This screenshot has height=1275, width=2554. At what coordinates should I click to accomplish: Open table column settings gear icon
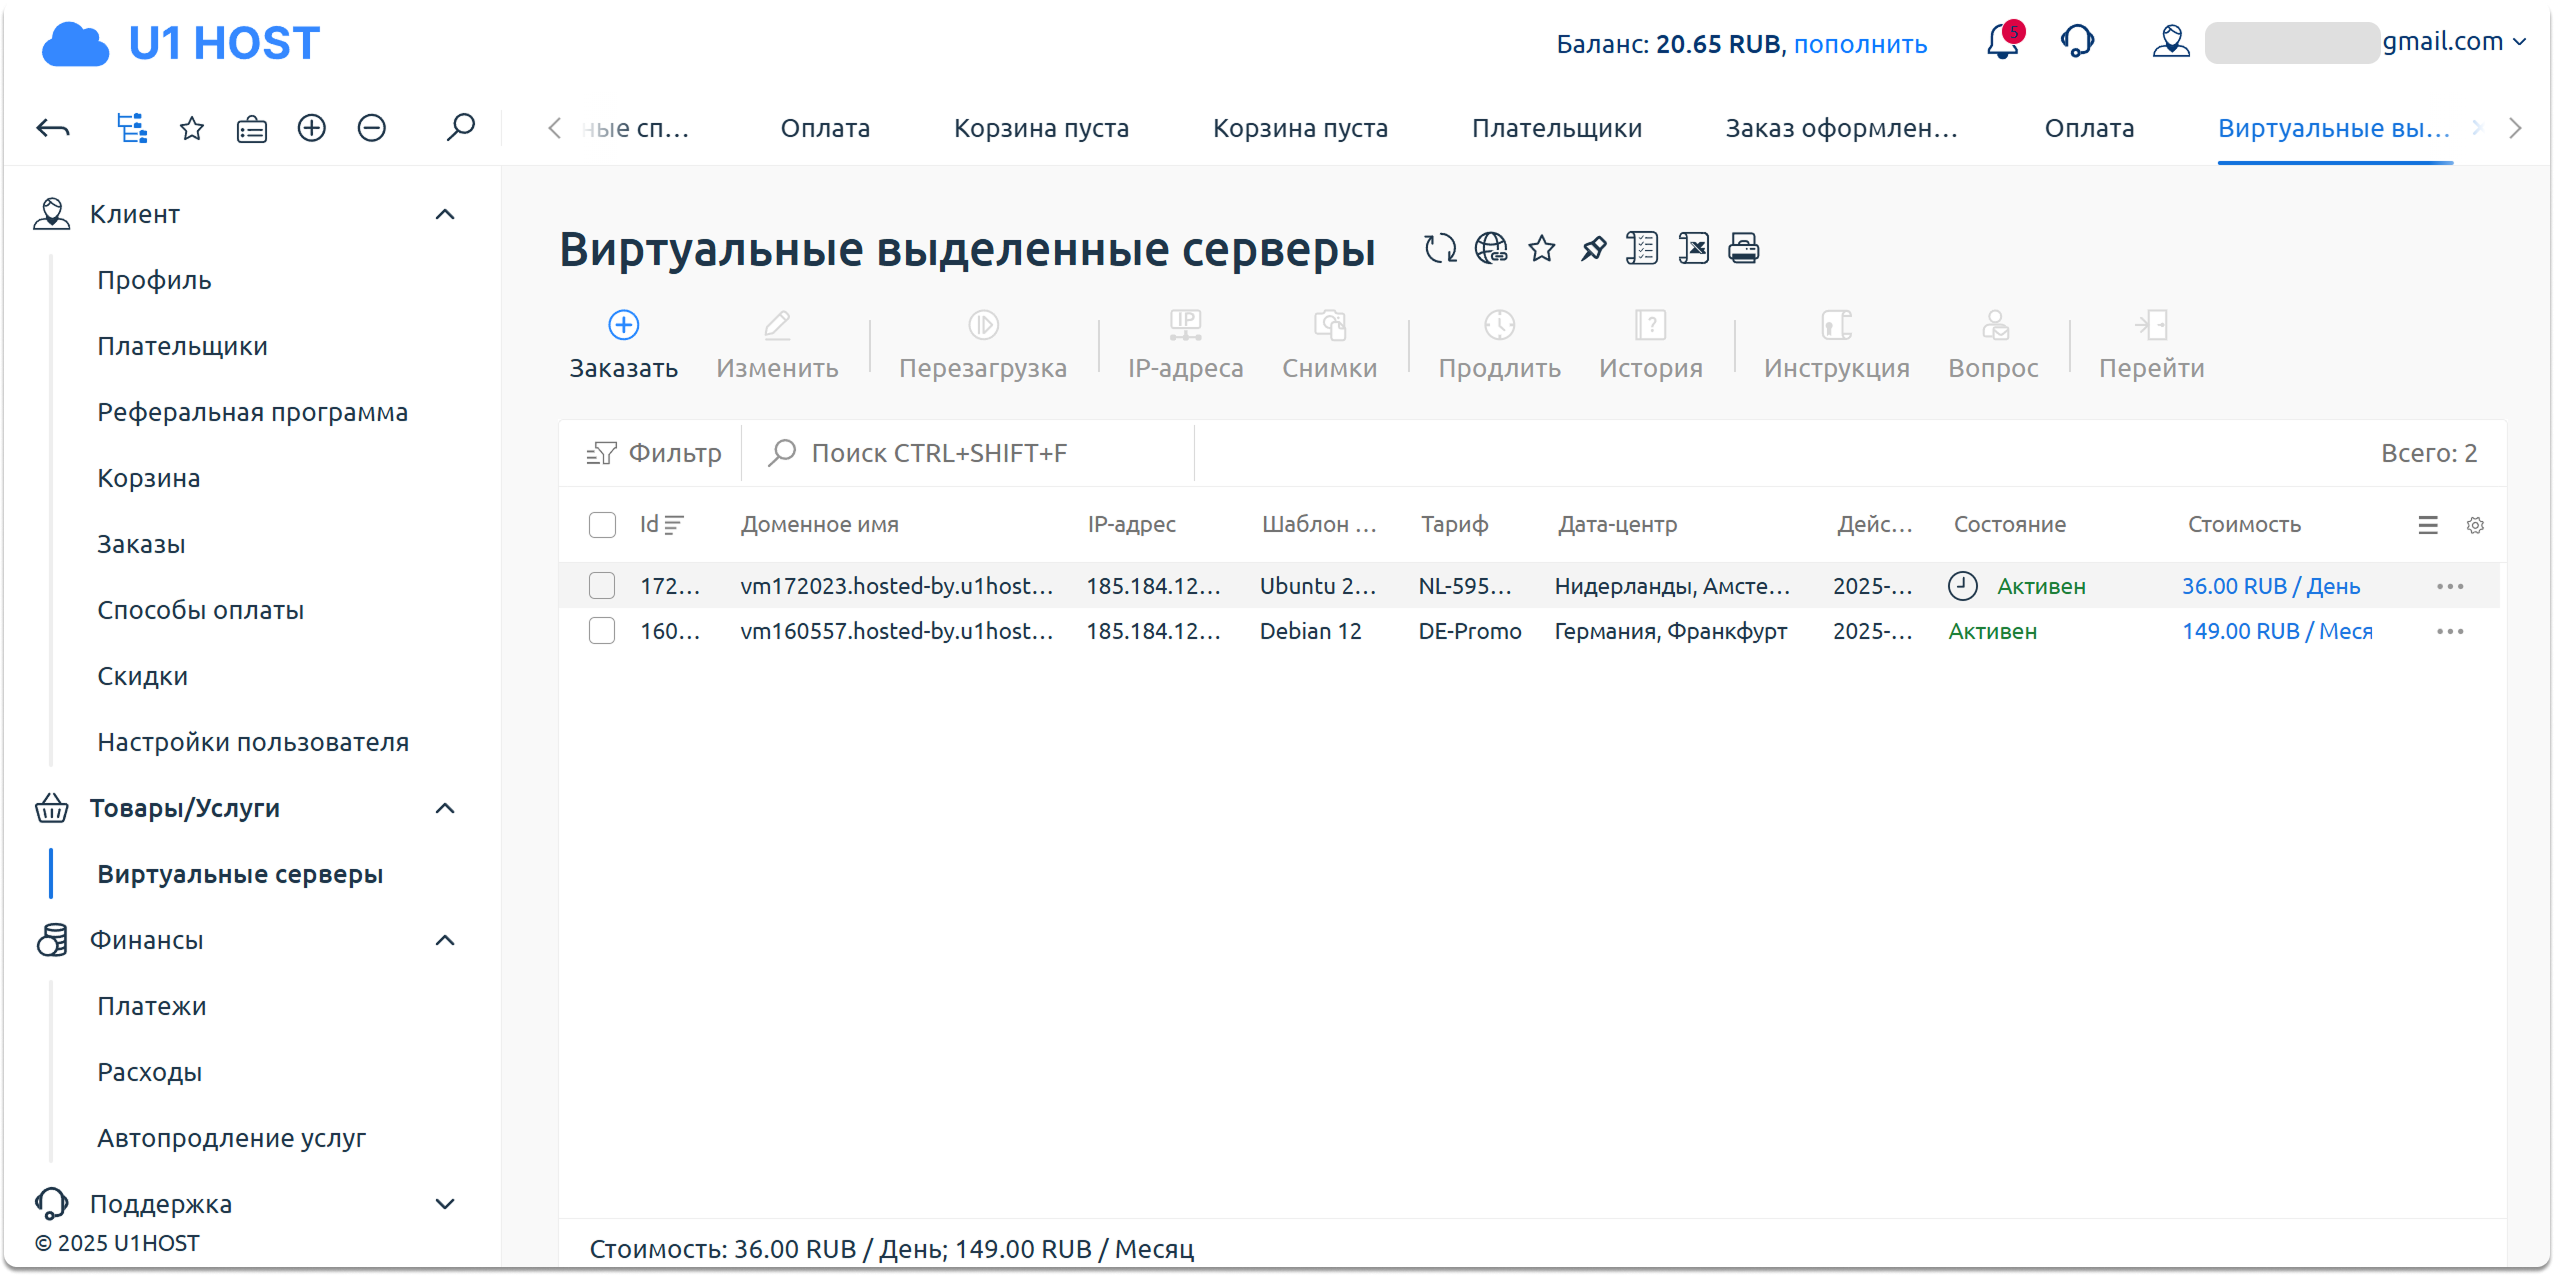pos(2475,525)
